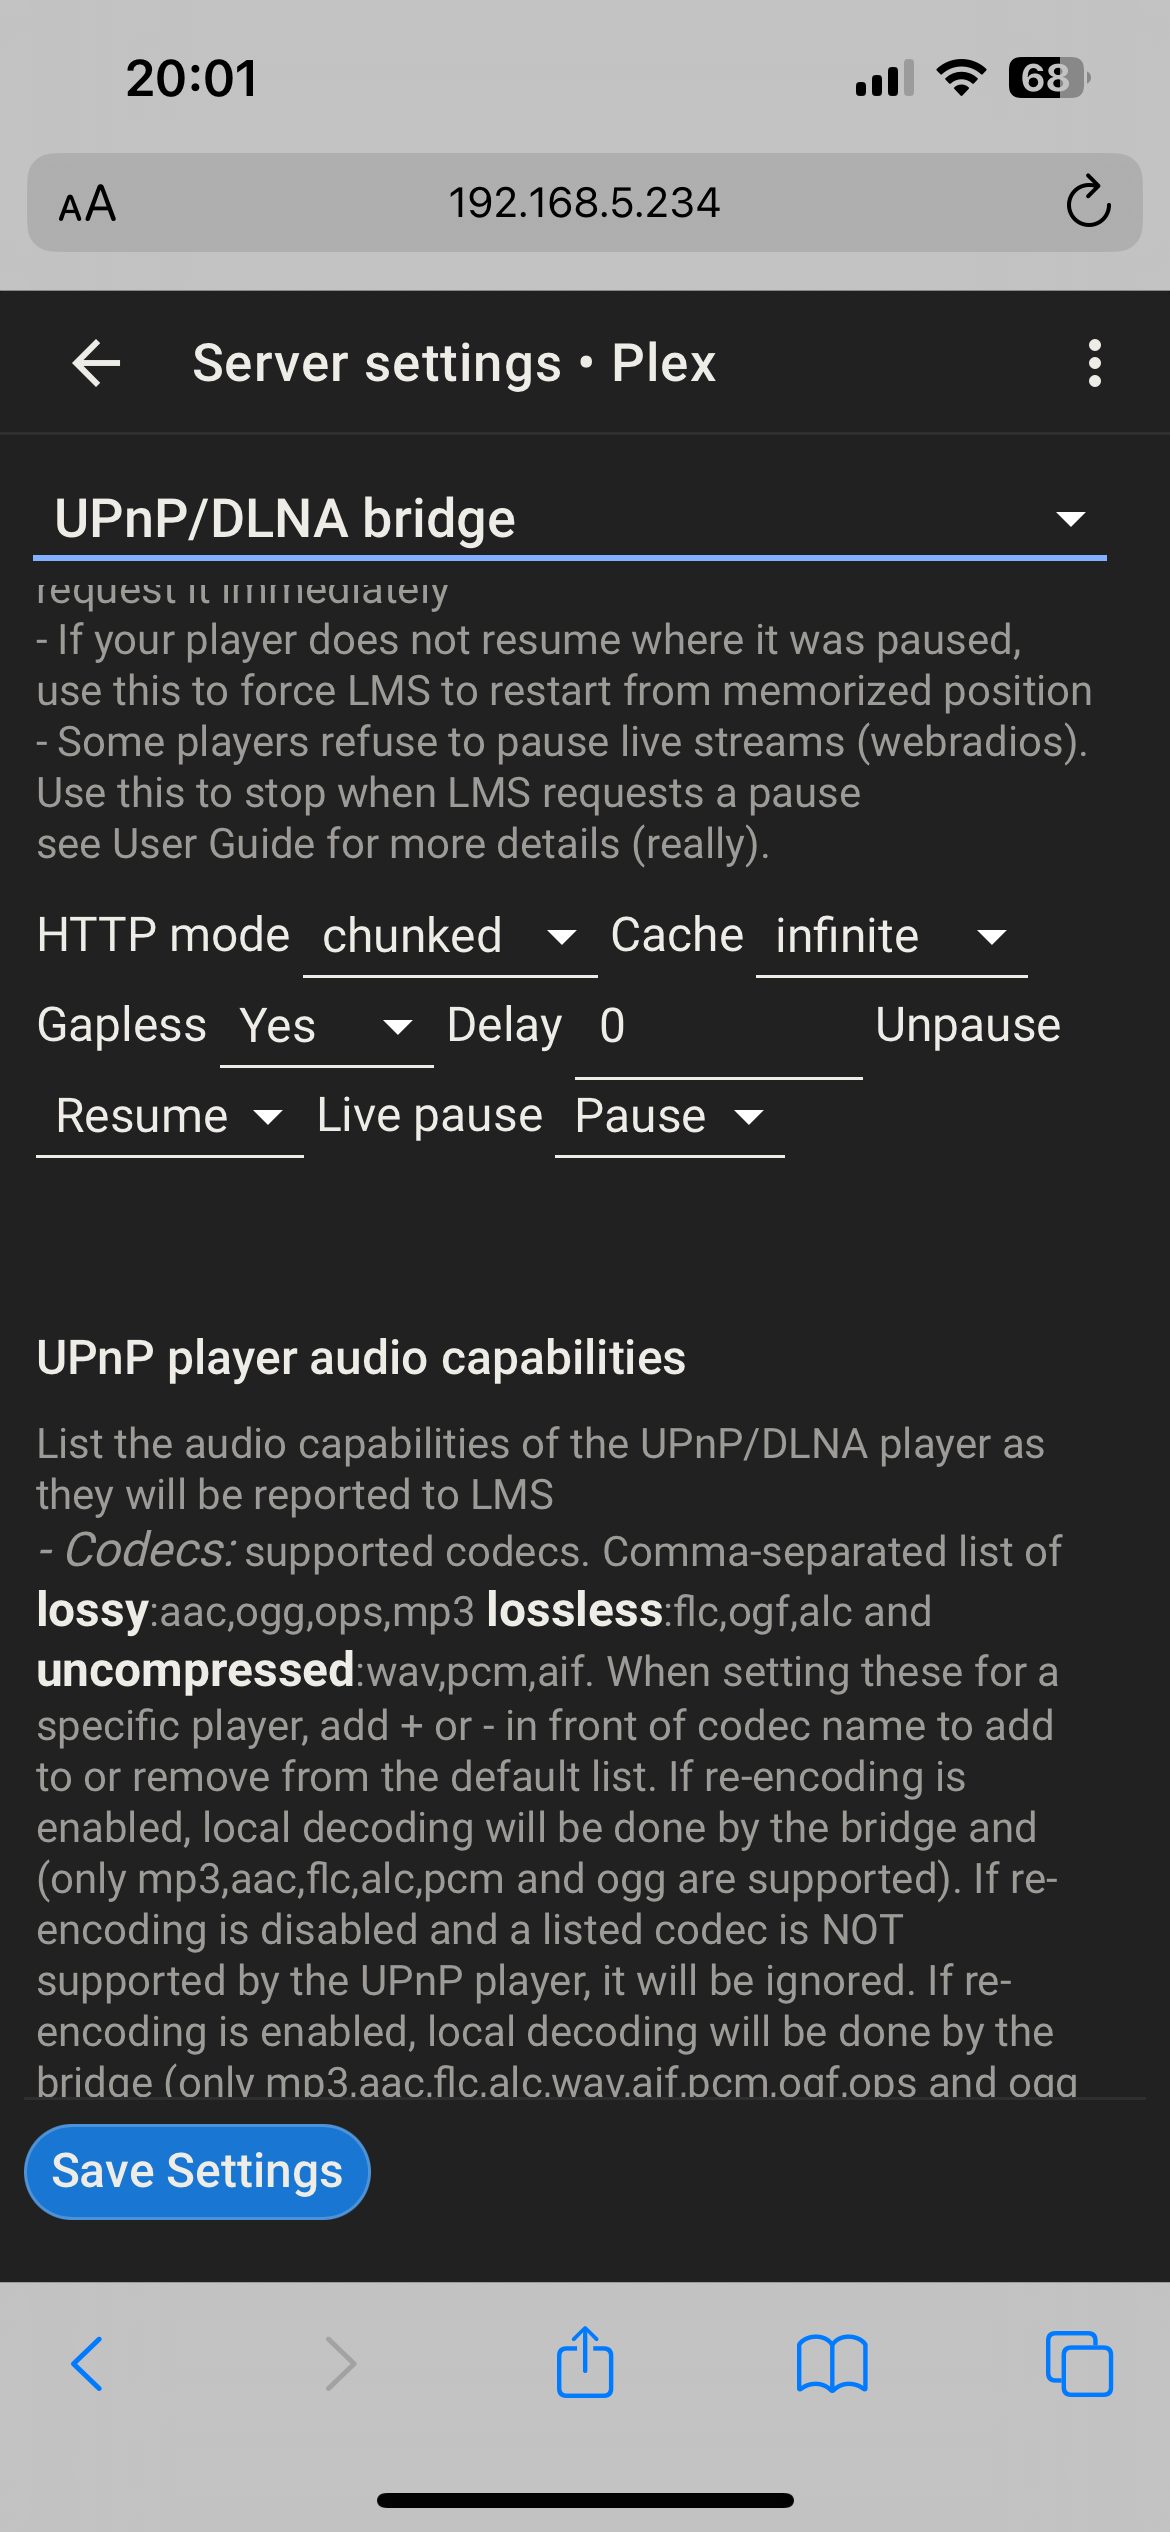This screenshot has width=1170, height=2532.
Task: Go back with the Safari back chevron
Action: point(87,2364)
